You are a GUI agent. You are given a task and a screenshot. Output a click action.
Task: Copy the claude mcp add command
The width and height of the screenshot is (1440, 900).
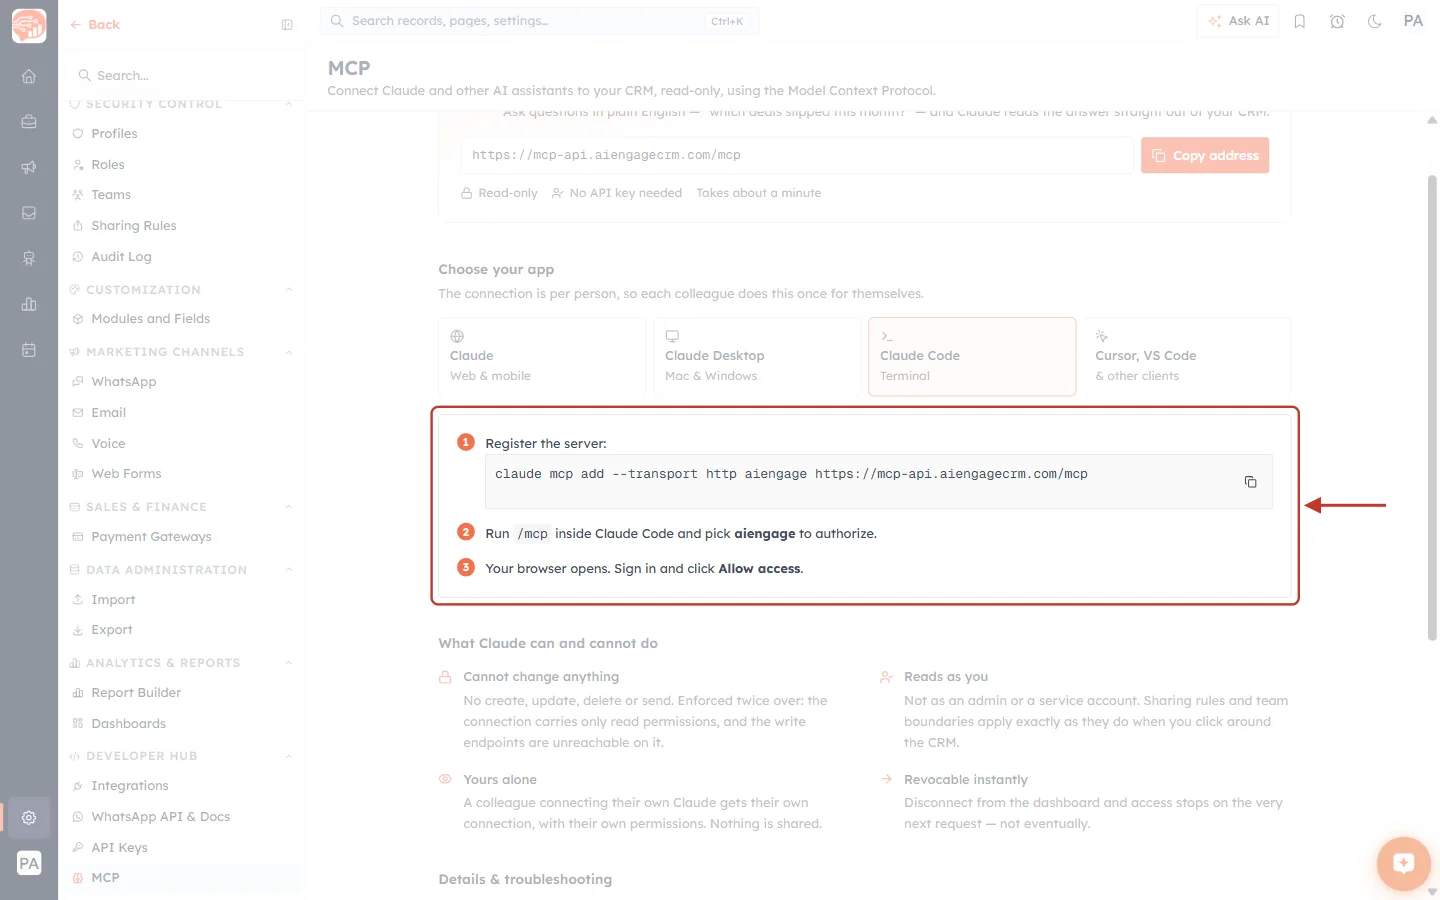tap(1250, 482)
